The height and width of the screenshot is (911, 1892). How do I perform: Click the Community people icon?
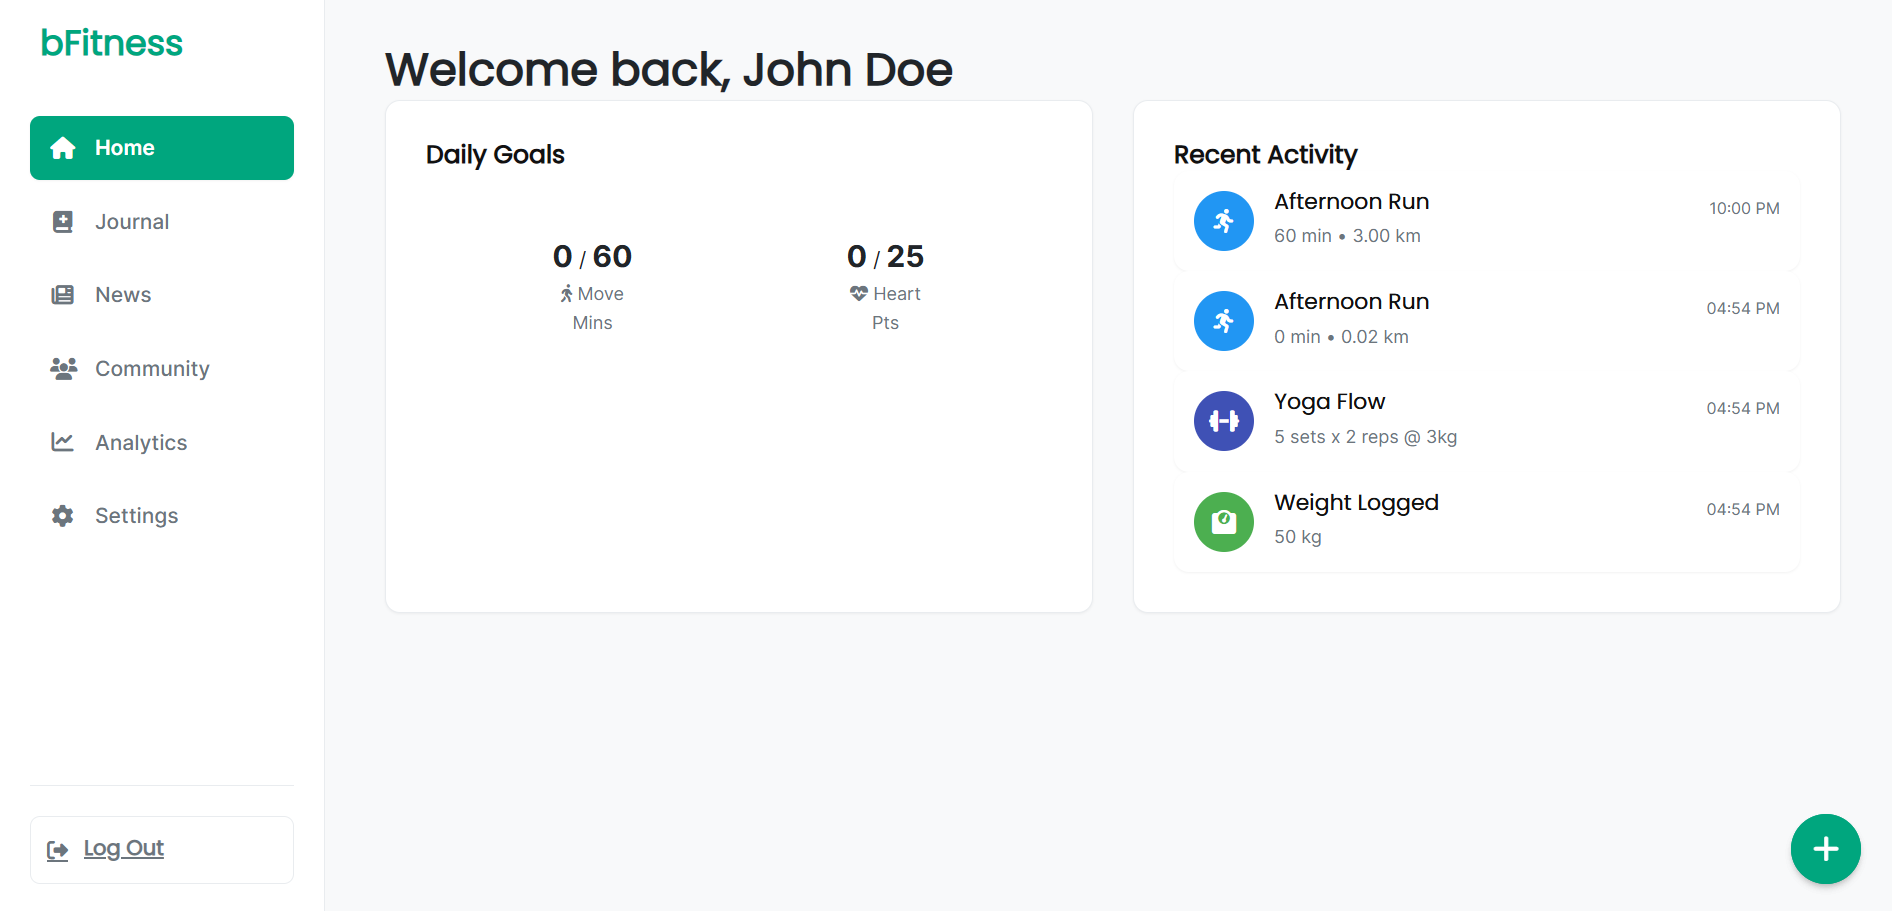coord(63,368)
